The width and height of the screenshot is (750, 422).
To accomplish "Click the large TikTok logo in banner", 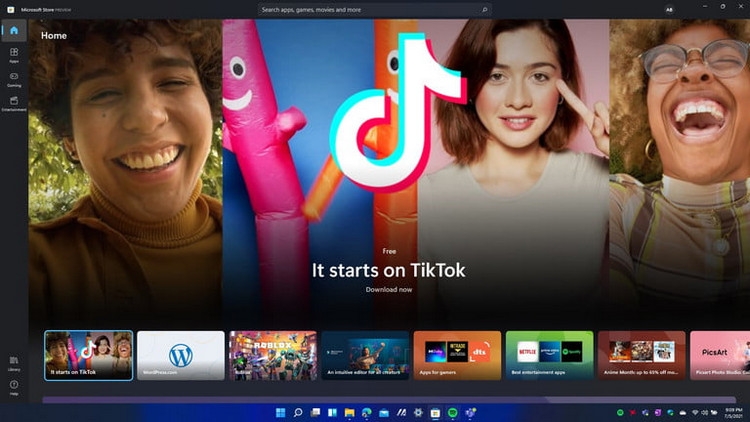I will pos(398,113).
